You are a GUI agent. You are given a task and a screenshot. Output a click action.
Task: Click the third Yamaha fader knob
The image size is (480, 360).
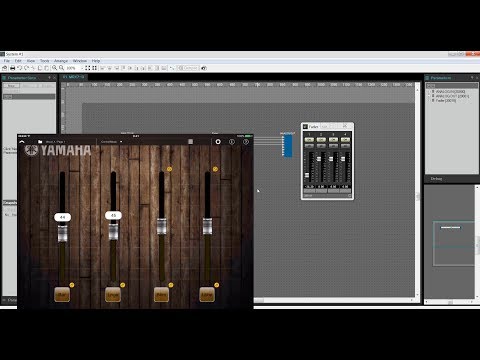click(x=162, y=226)
